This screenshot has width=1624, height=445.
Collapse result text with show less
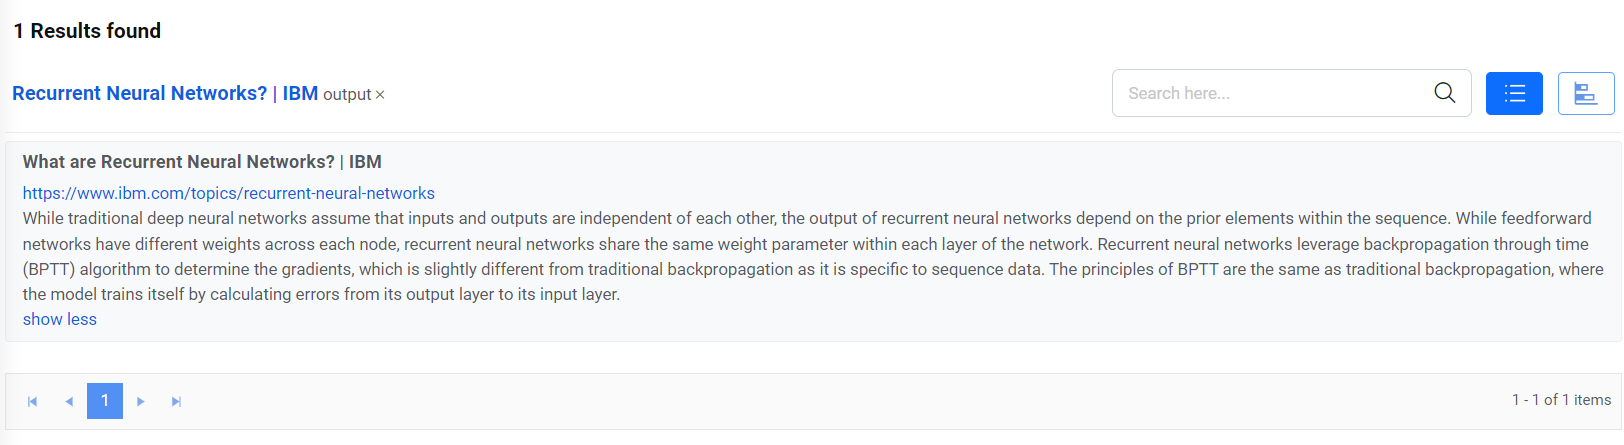(x=60, y=319)
